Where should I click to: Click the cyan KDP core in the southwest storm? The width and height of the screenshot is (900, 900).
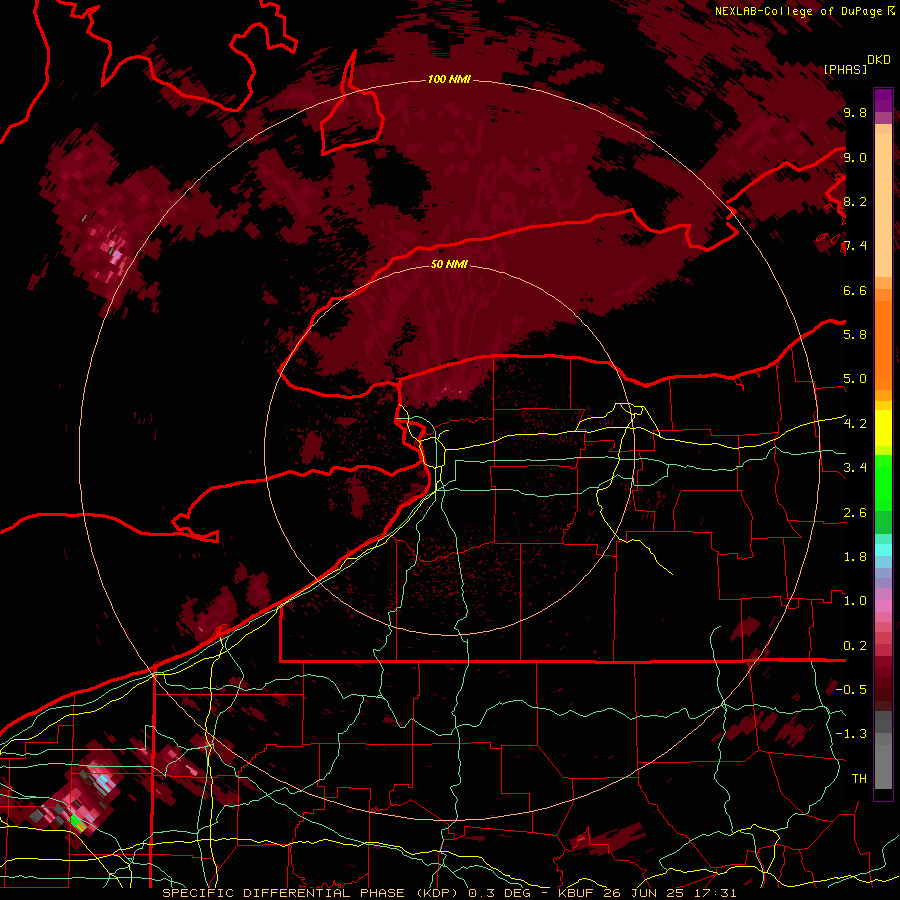pos(103,781)
